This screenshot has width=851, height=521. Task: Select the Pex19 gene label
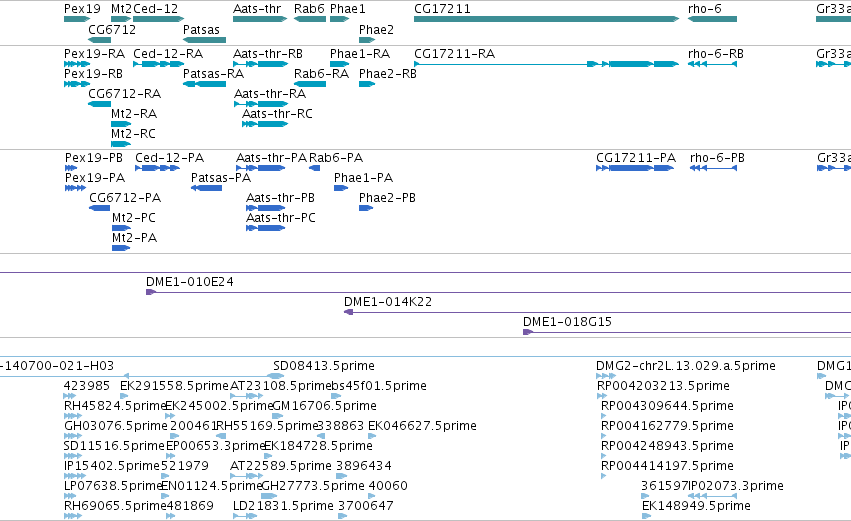point(82,9)
